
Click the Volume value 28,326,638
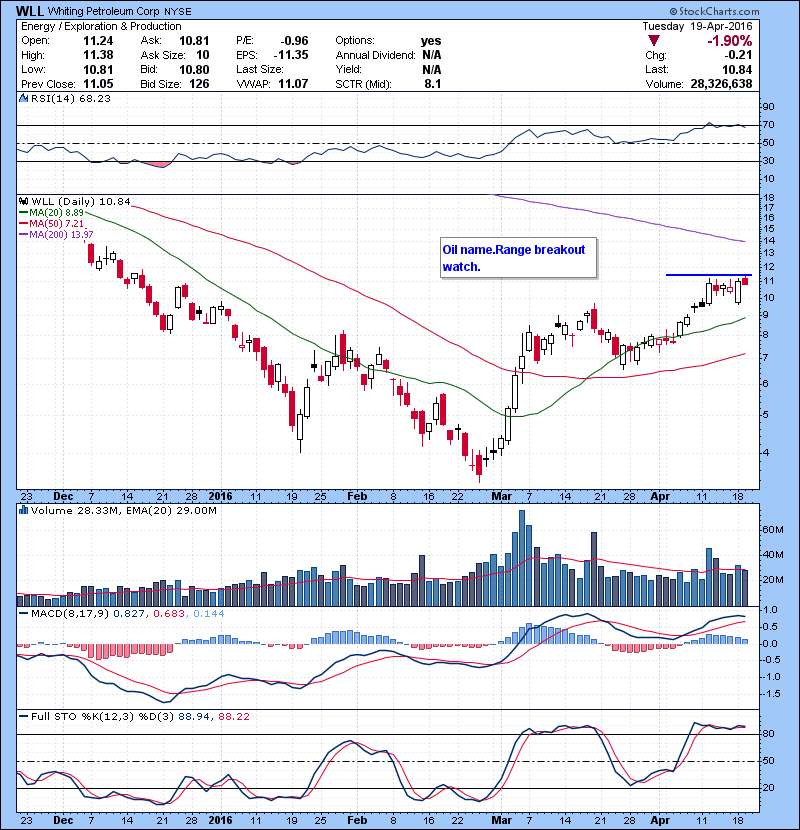[x=721, y=84]
